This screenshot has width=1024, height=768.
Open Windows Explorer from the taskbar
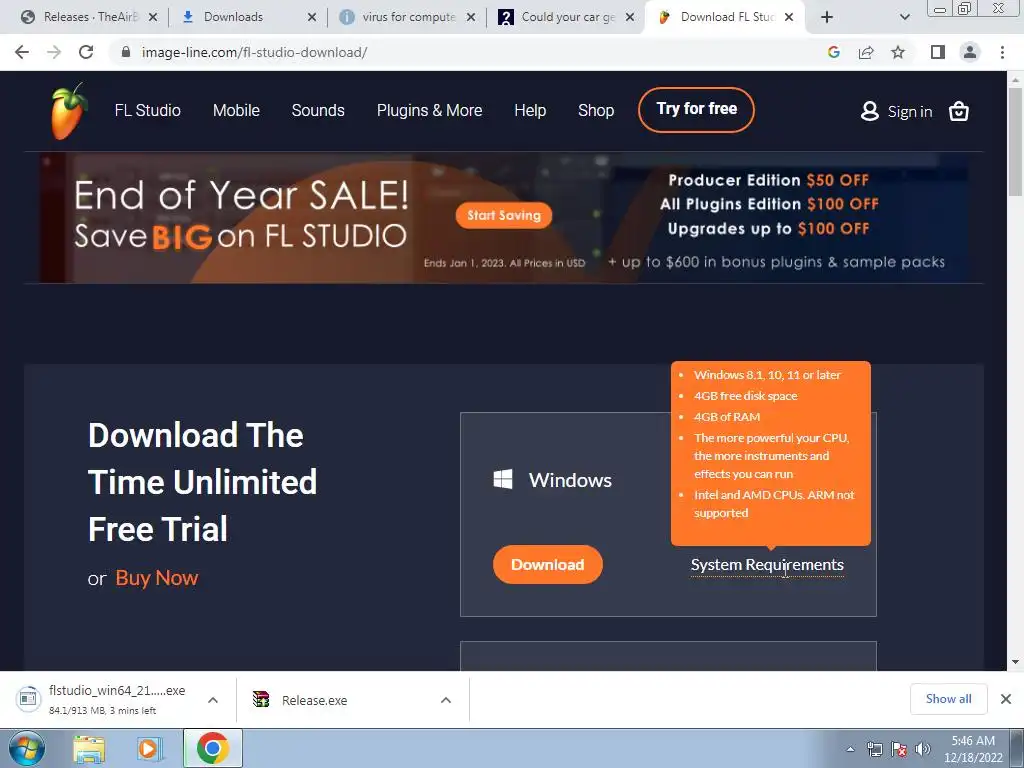tap(89, 749)
